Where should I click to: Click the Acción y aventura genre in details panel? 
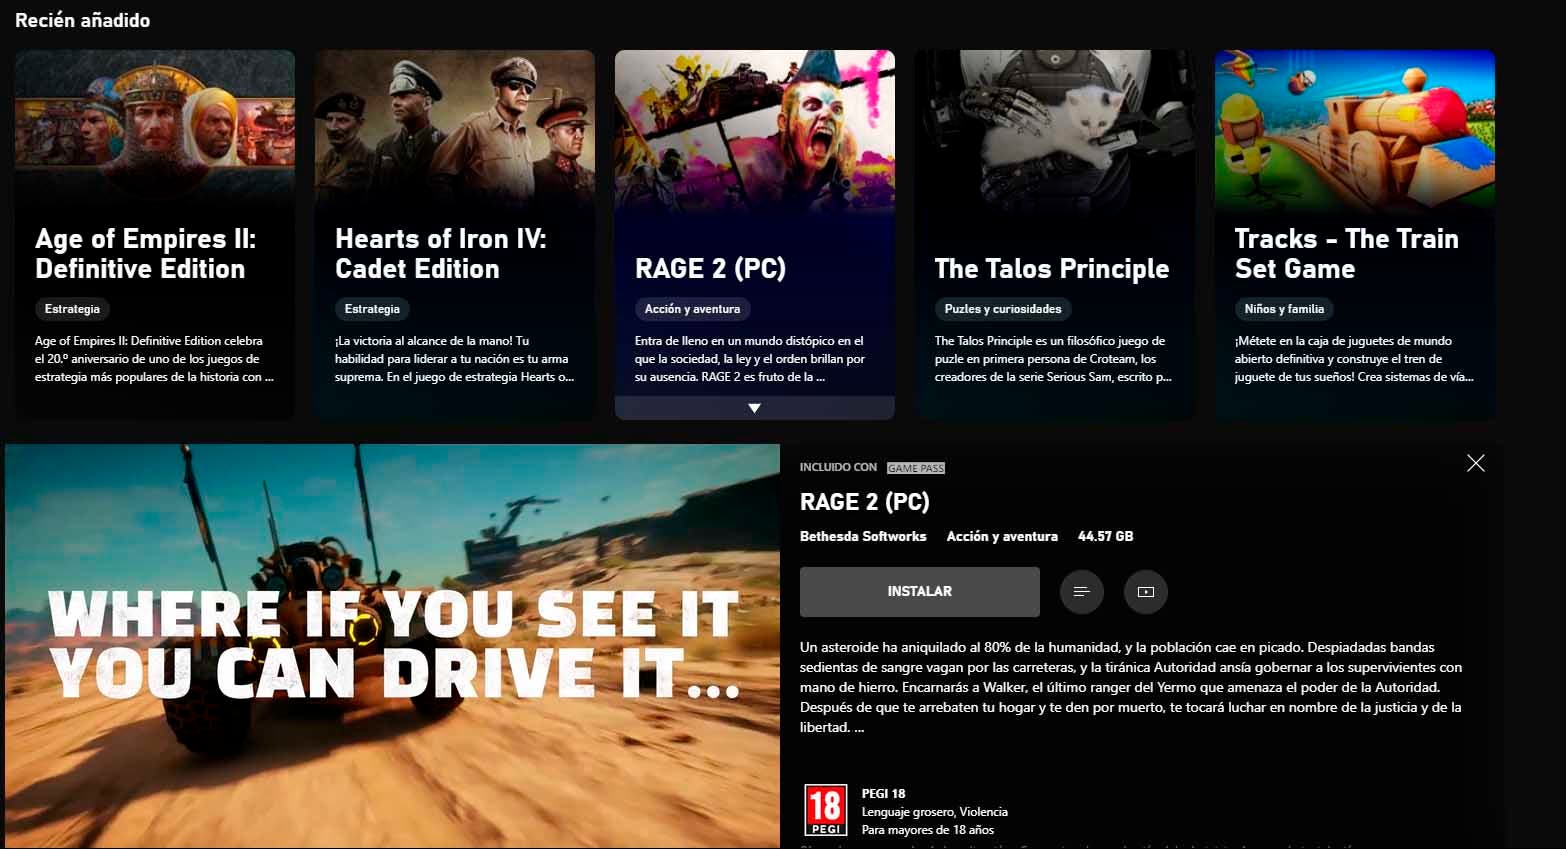click(x=1002, y=537)
